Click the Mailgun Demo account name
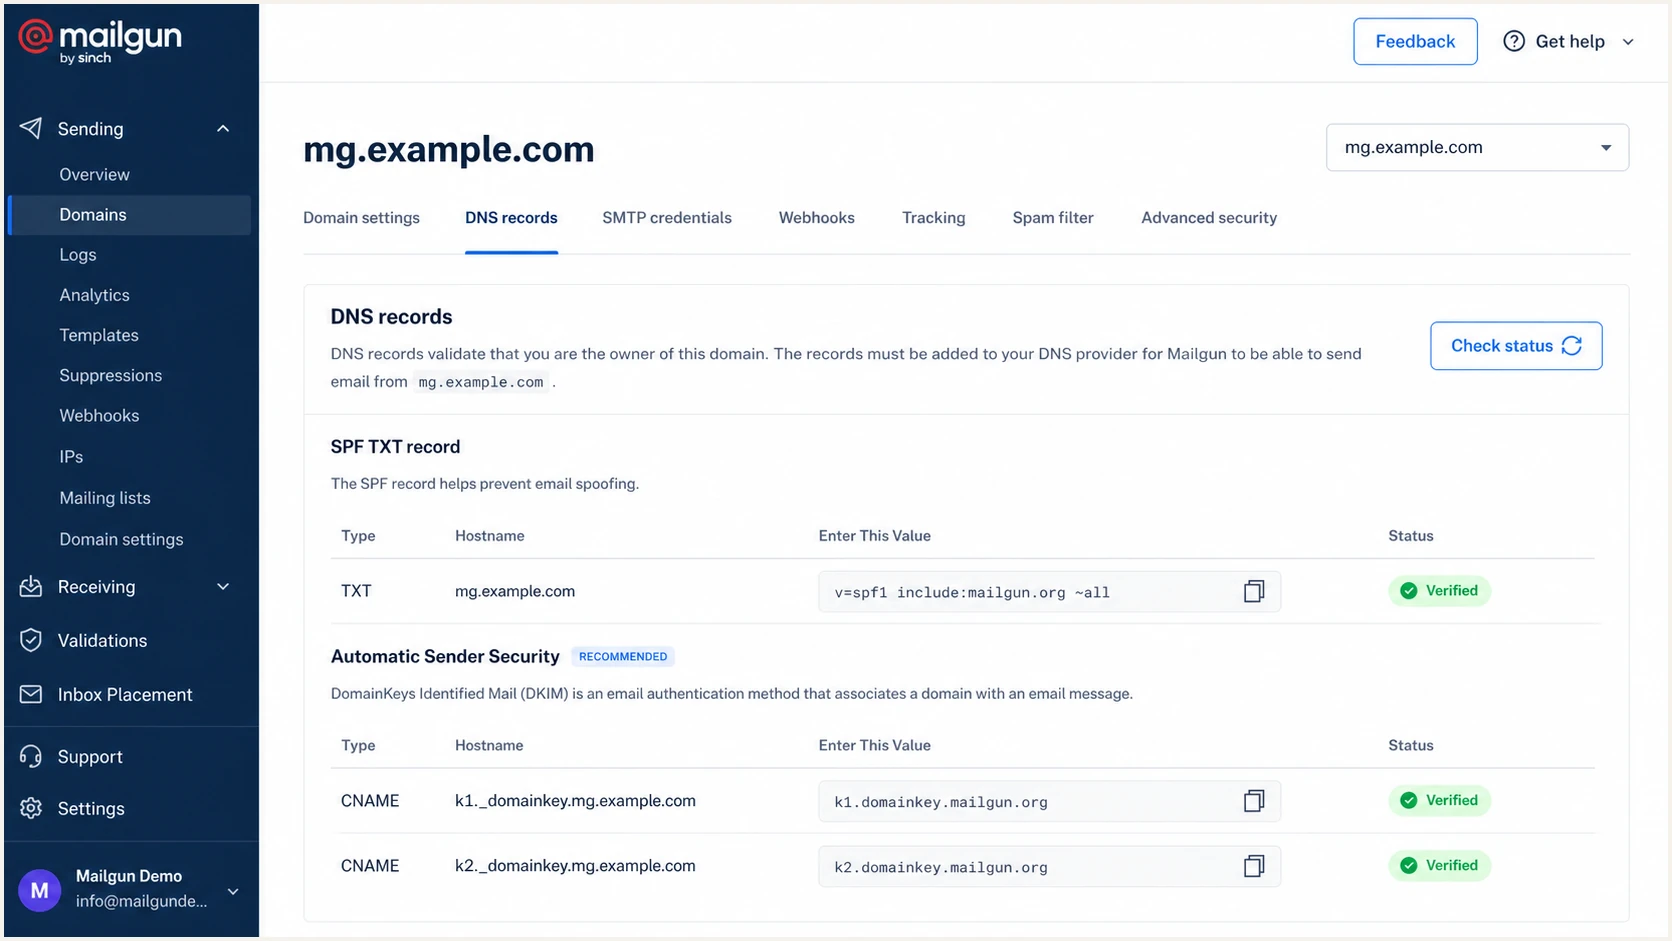The width and height of the screenshot is (1672, 941). click(x=129, y=876)
